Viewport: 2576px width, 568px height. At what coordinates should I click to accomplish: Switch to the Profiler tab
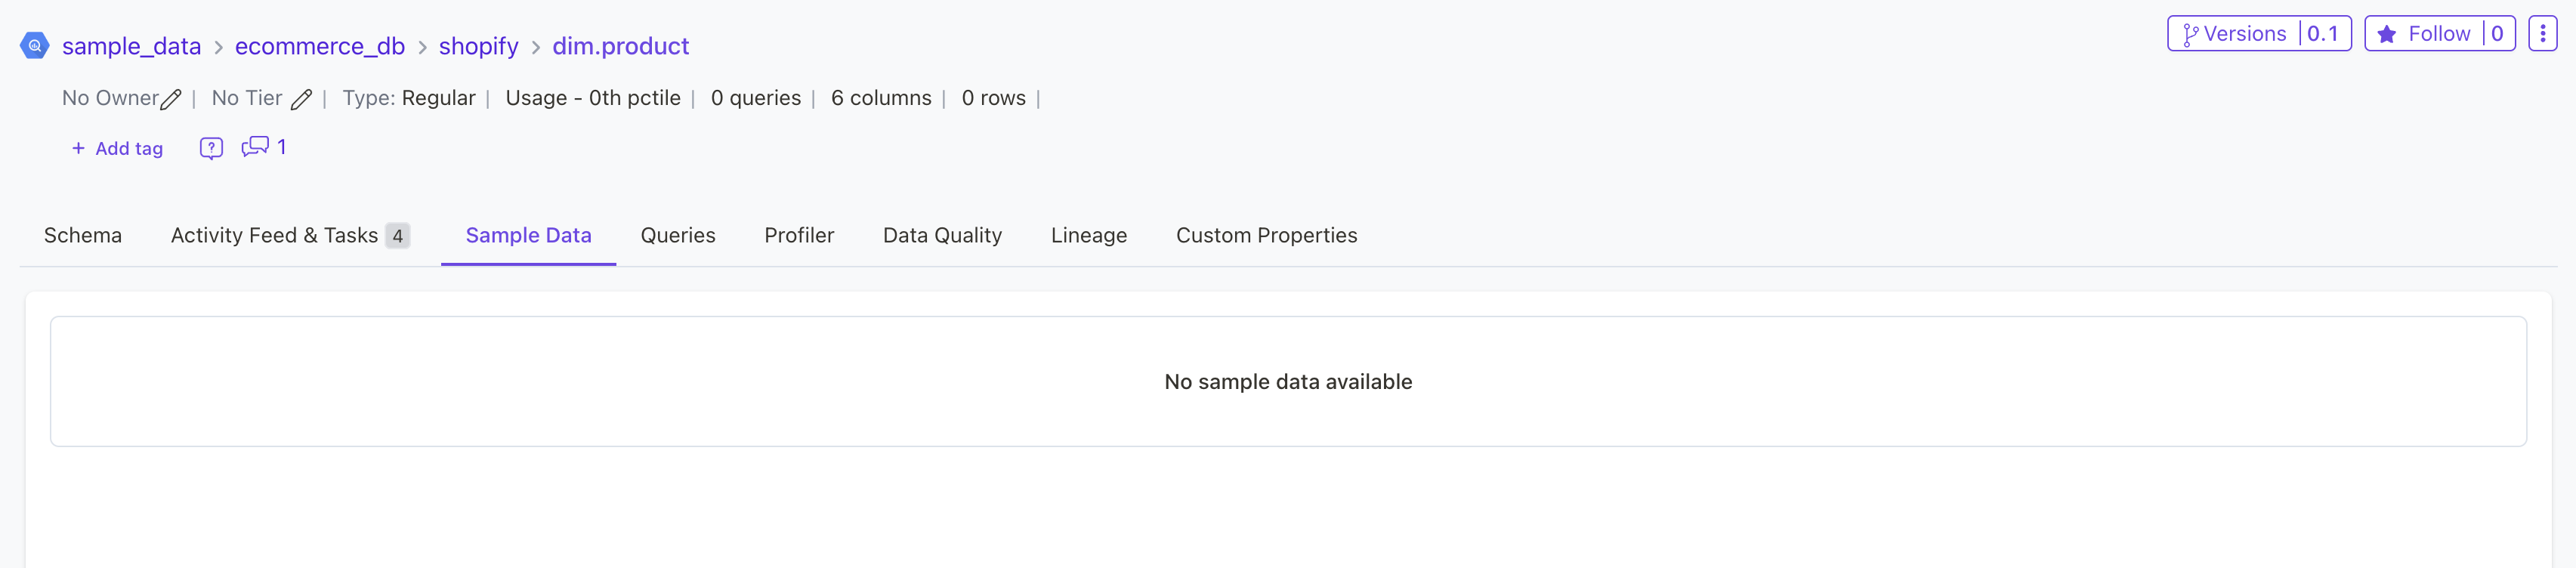click(x=799, y=235)
